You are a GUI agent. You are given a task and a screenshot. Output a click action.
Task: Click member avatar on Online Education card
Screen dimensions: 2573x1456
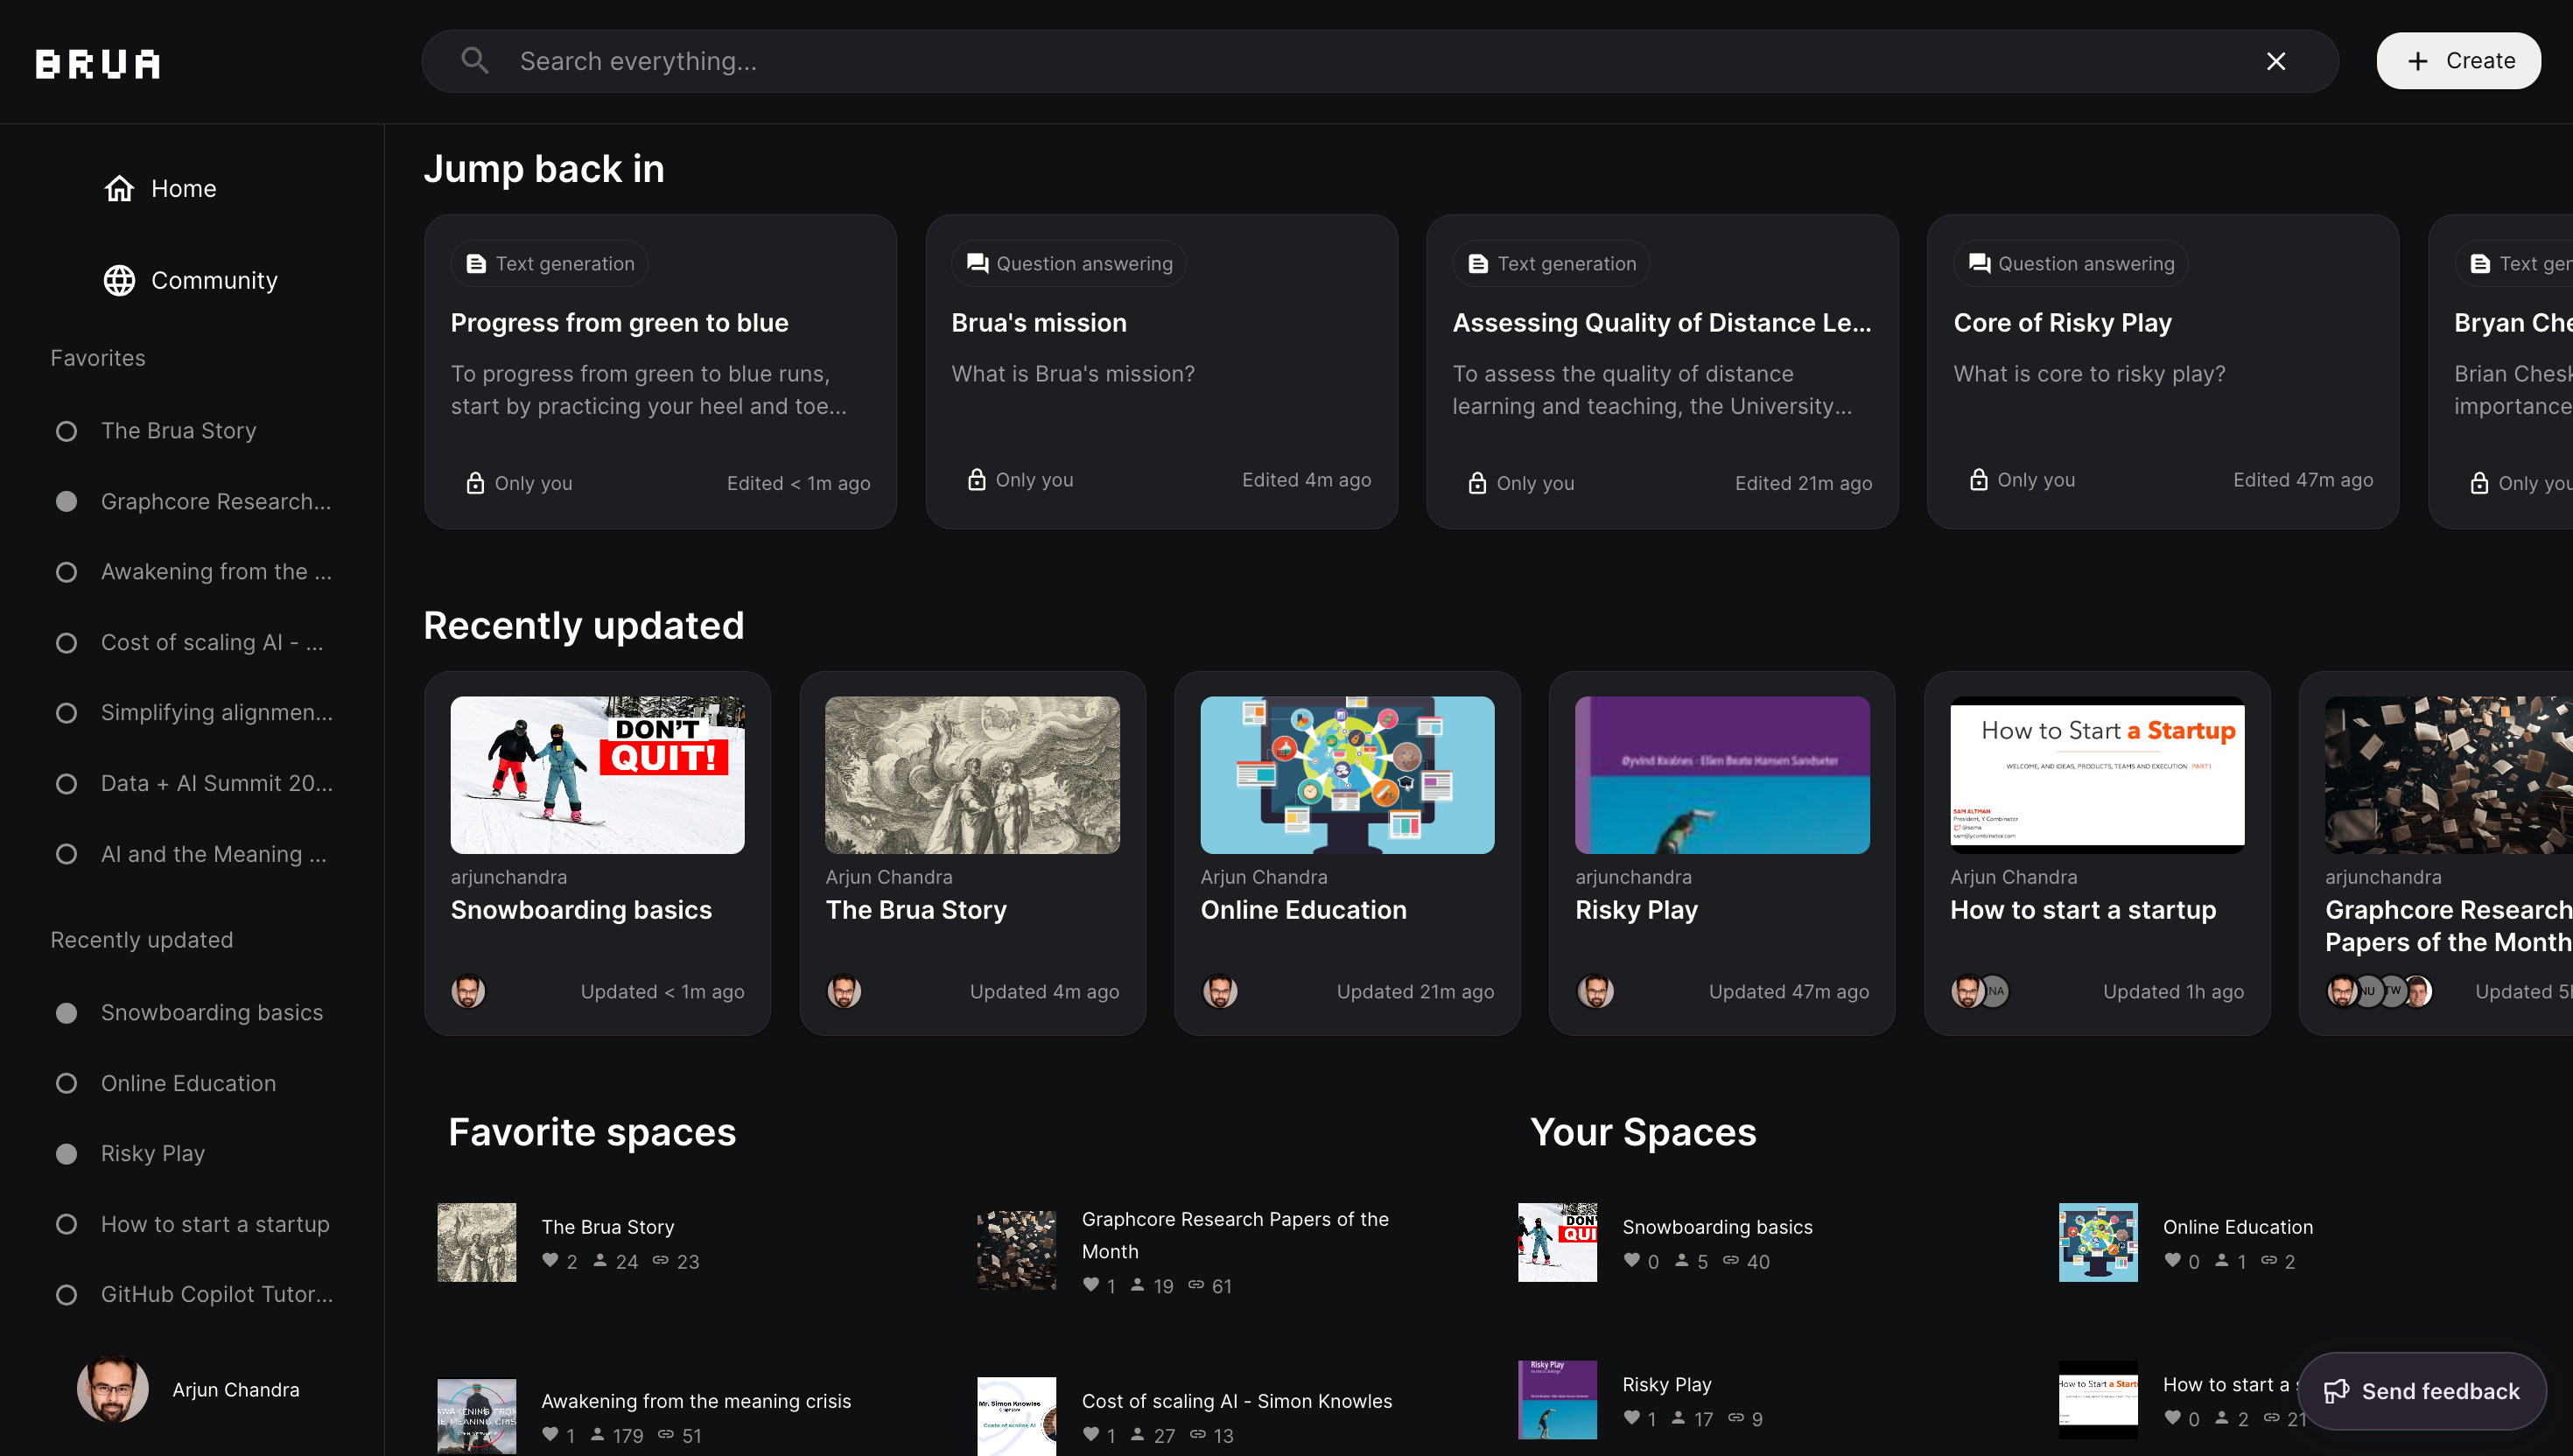(x=1218, y=991)
